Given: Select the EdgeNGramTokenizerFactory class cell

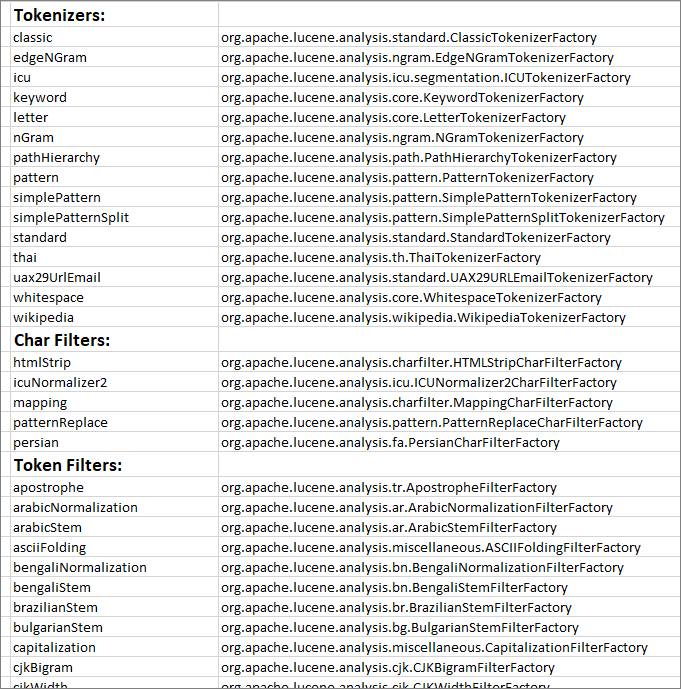Looking at the screenshot, I should click(x=417, y=58).
